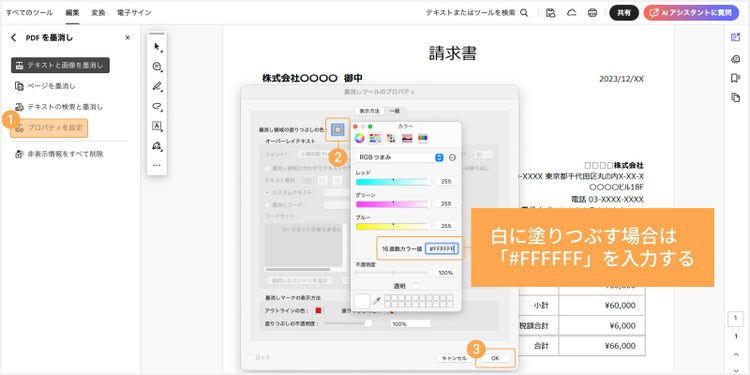Image resolution: width=750 pixels, height=375 pixels.
Task: Adjust the ブルー color slider
Action: point(393,226)
